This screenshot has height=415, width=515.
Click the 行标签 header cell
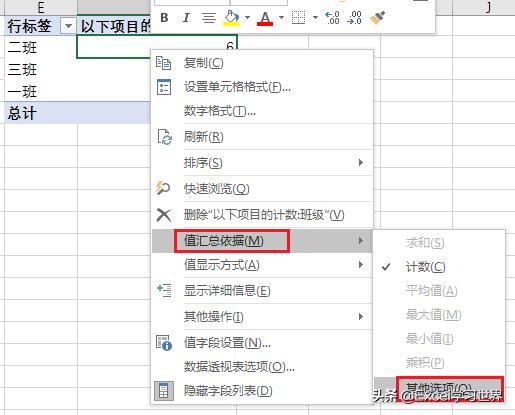coord(41,26)
